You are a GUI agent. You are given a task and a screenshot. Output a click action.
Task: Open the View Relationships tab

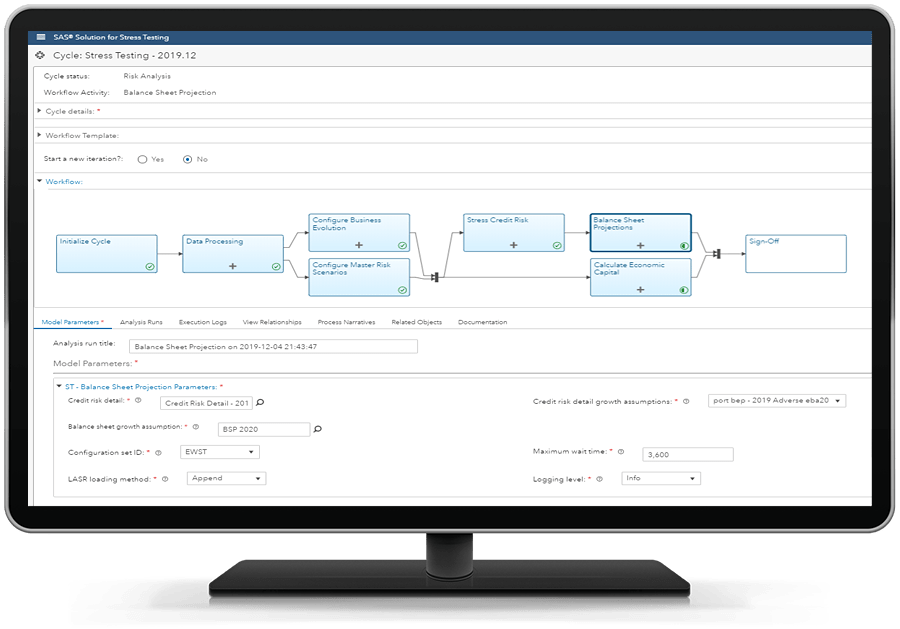(272, 323)
